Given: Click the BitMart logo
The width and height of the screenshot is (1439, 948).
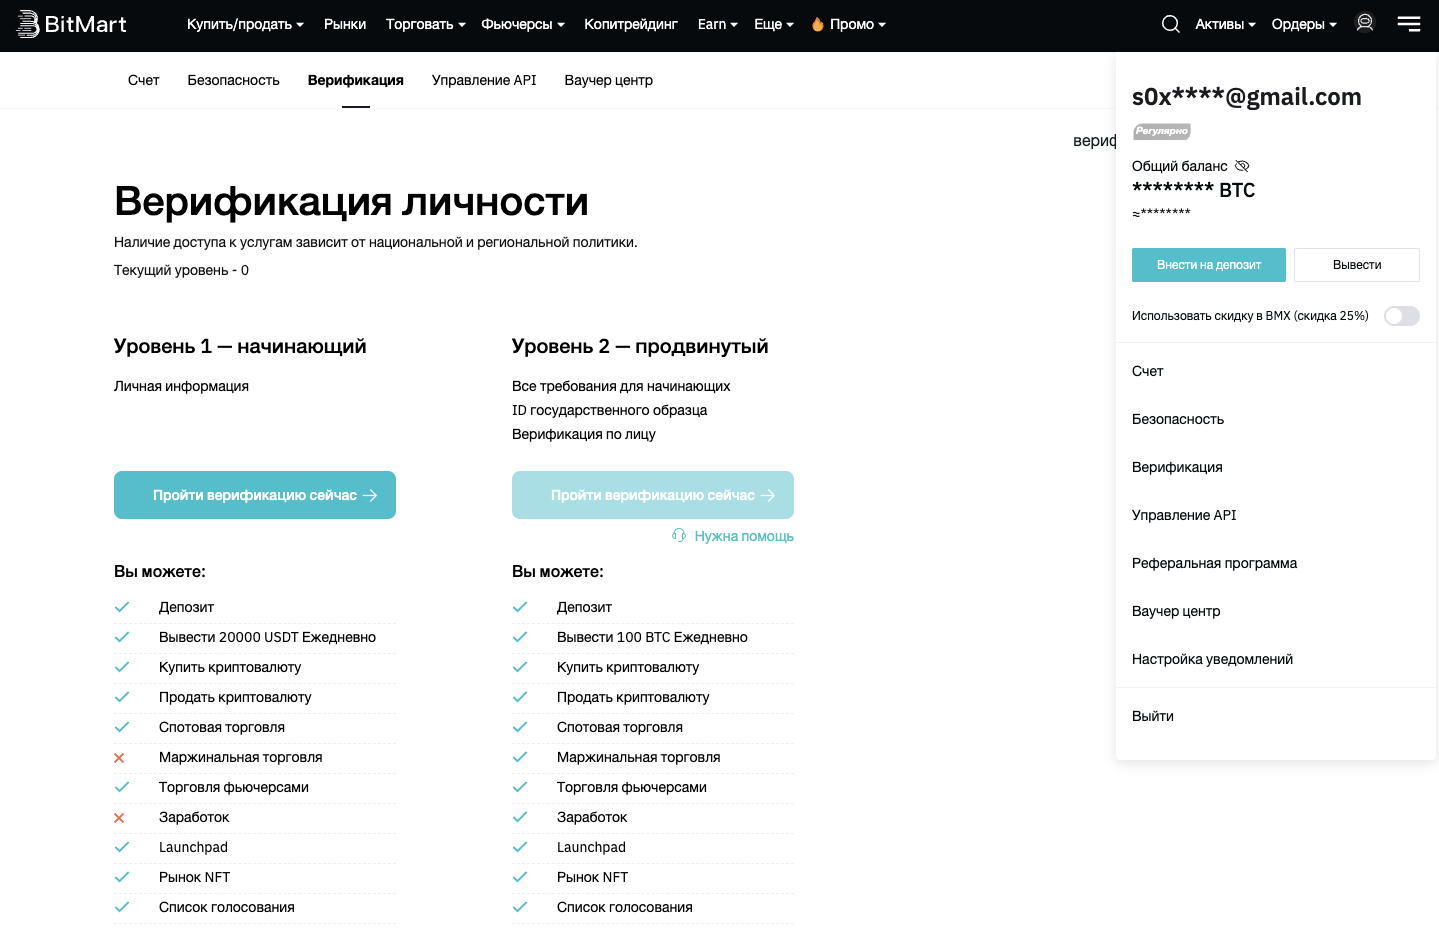Looking at the screenshot, I should click(72, 24).
